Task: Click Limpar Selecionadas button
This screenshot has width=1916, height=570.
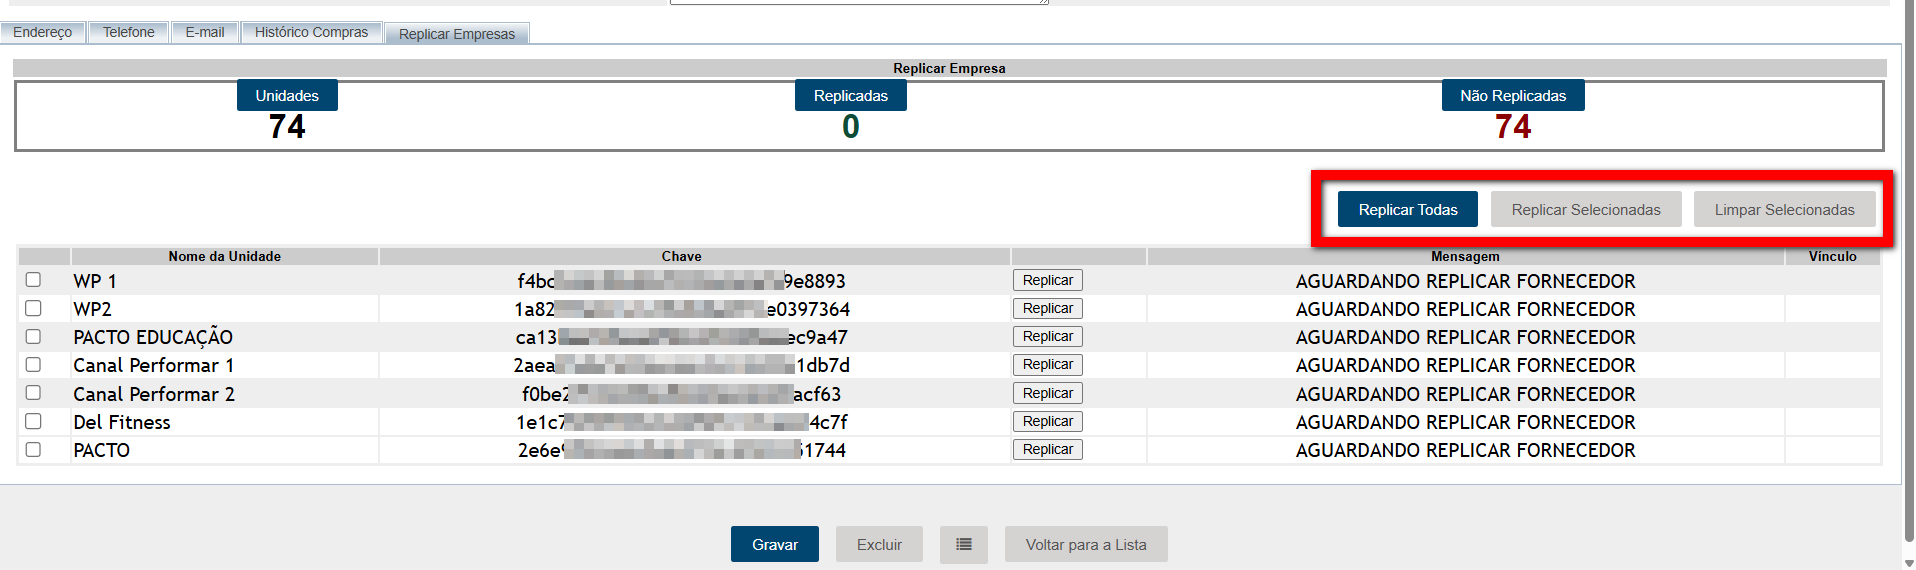Action: point(1783,210)
